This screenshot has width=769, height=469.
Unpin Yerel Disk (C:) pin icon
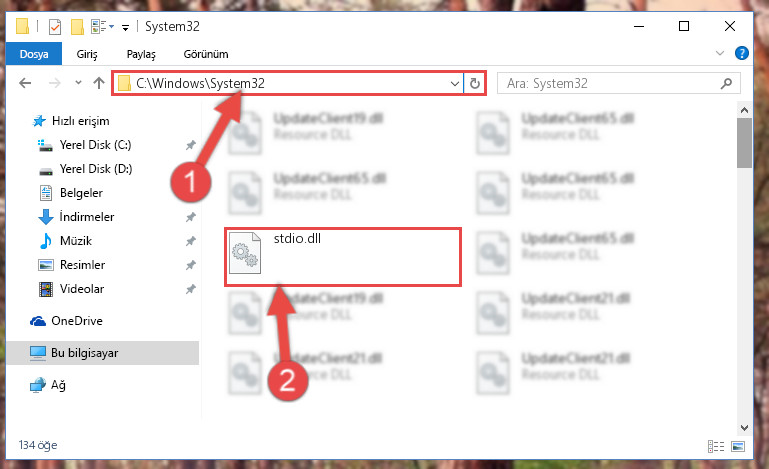191,145
